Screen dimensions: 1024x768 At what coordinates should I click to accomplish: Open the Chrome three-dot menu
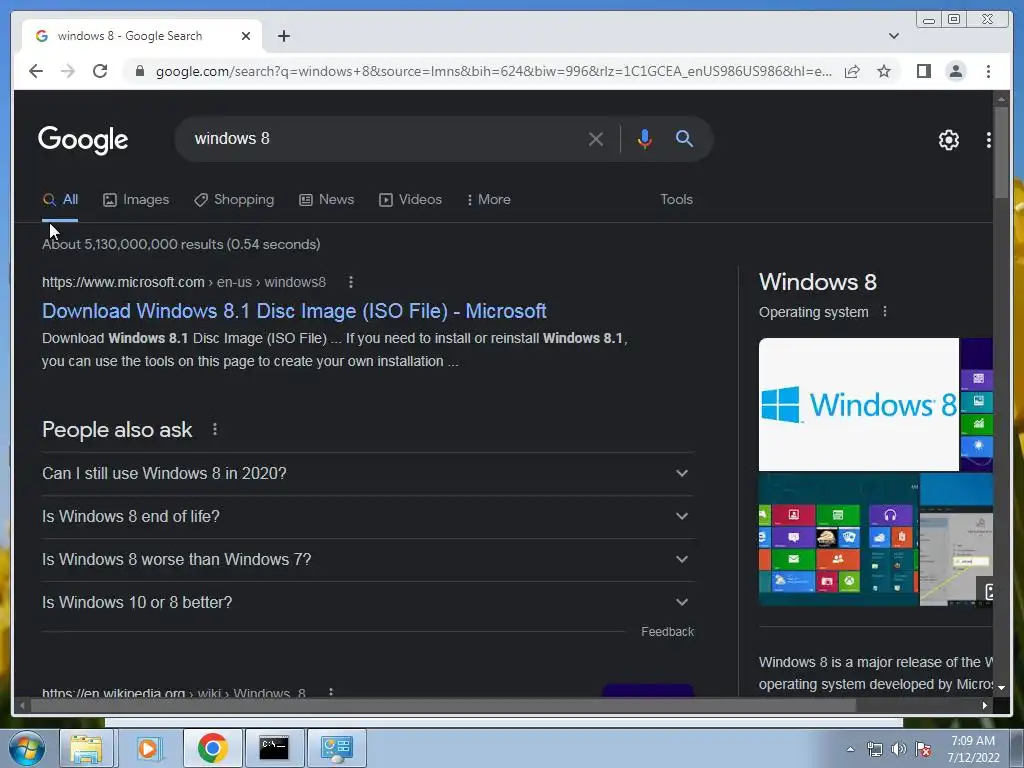988,71
